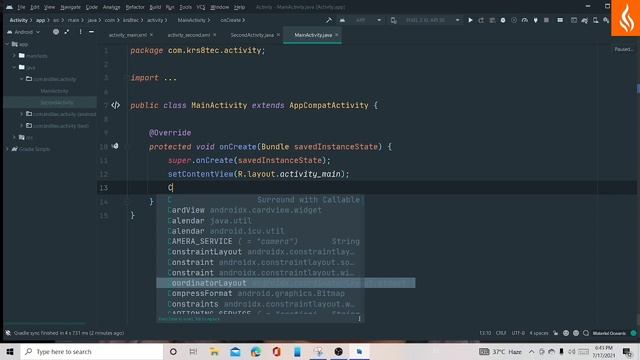The image size is (640, 360).
Task: Collapse the app module tree node
Action: point(7,44)
